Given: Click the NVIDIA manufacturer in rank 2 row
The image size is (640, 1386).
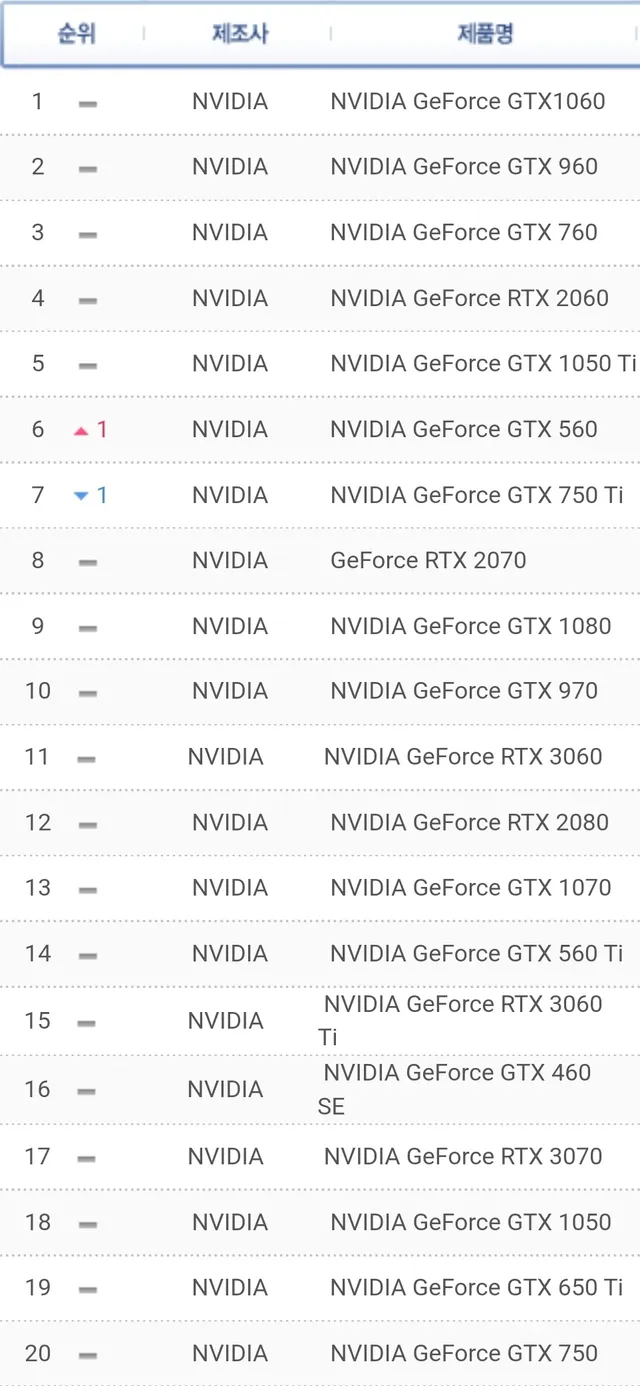Looking at the screenshot, I should [230, 167].
